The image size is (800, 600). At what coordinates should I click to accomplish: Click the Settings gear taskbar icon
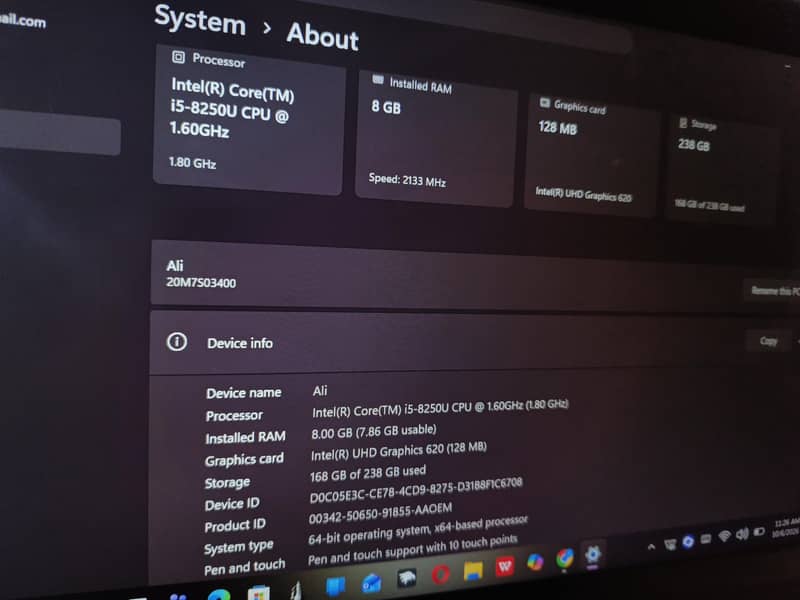pos(593,554)
